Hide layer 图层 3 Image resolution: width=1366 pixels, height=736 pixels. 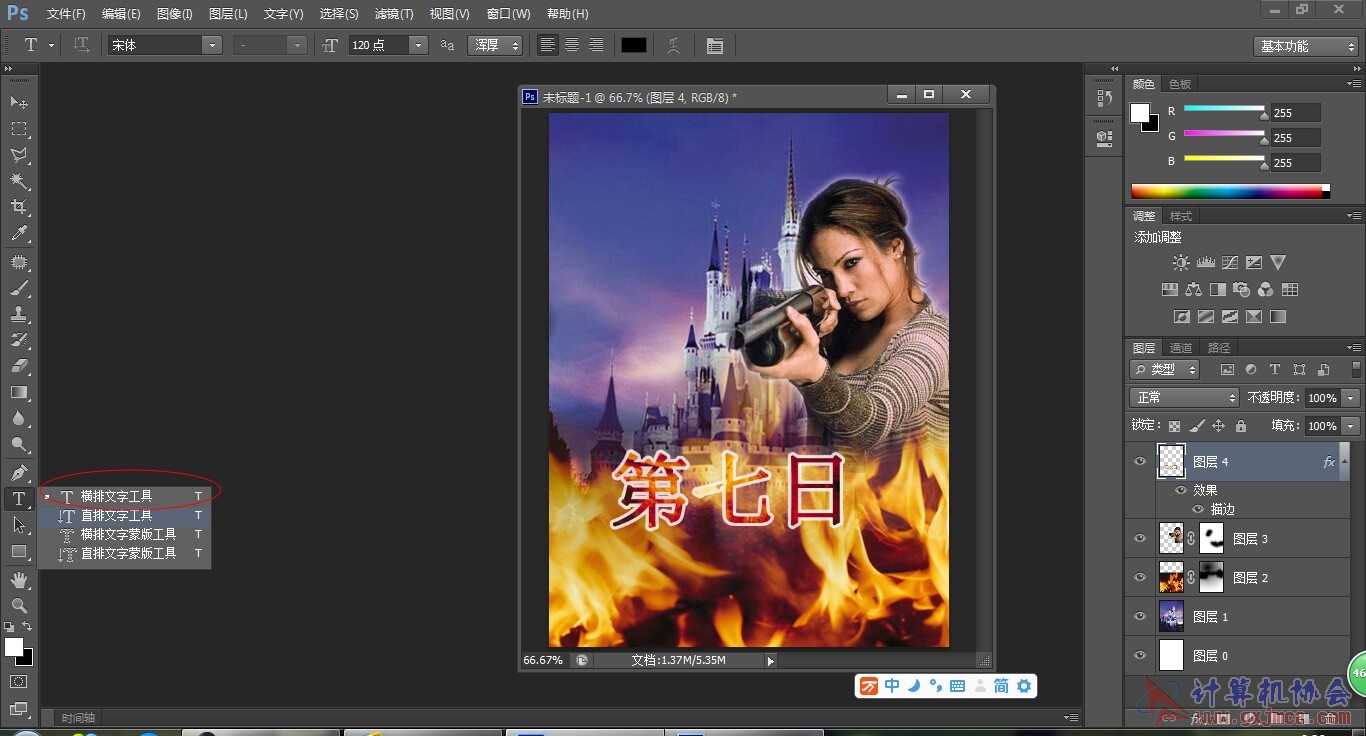(x=1139, y=538)
